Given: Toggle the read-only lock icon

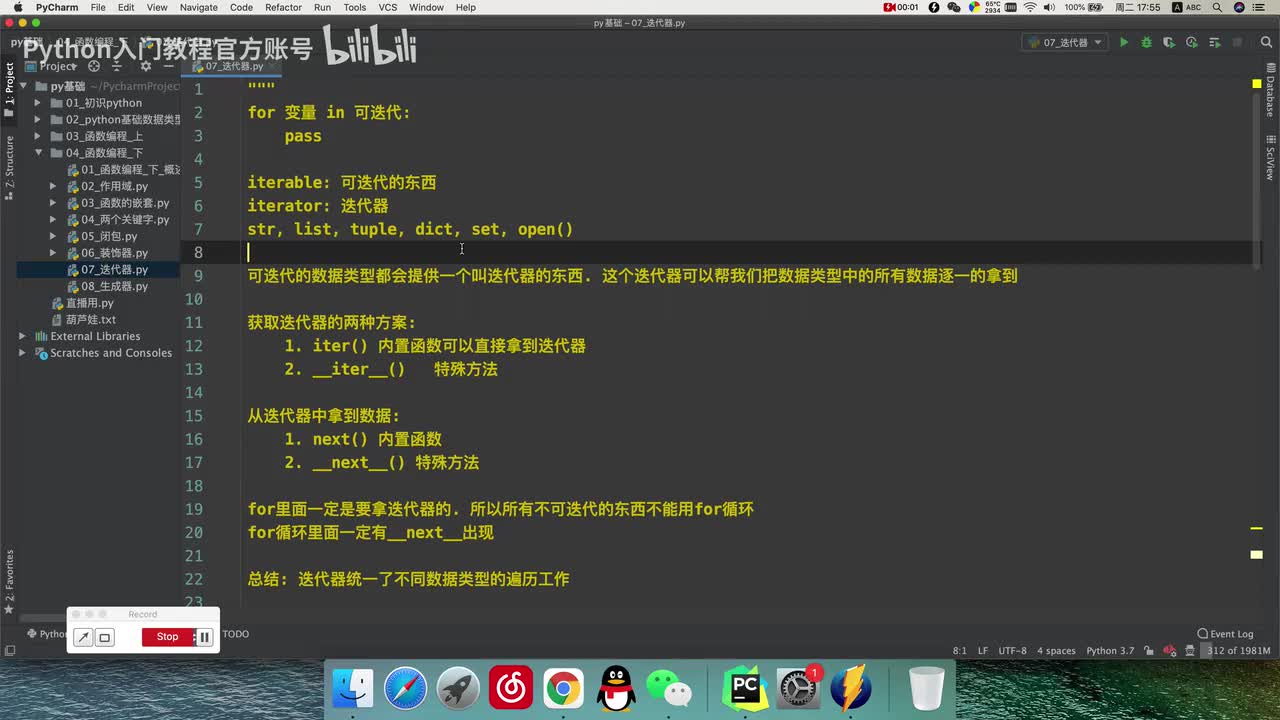Looking at the screenshot, I should pos(1151,651).
